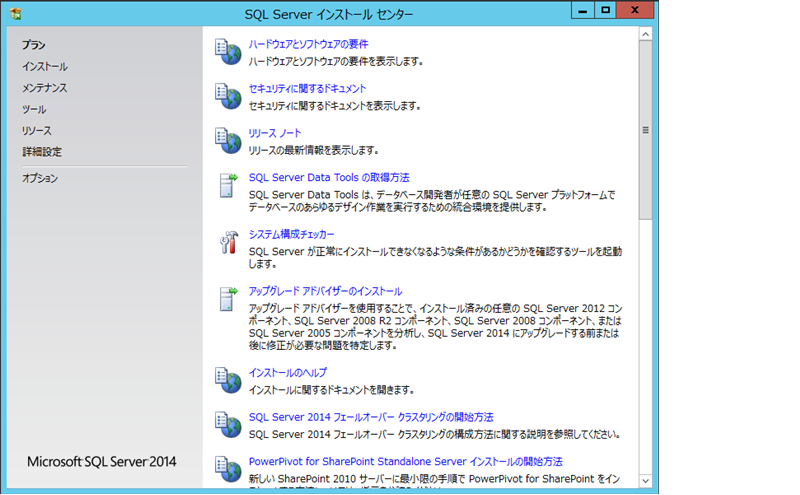Viewport: 800px width, 495px height.
Task: Switch to the 詳細設定 page
Action: click(x=41, y=152)
